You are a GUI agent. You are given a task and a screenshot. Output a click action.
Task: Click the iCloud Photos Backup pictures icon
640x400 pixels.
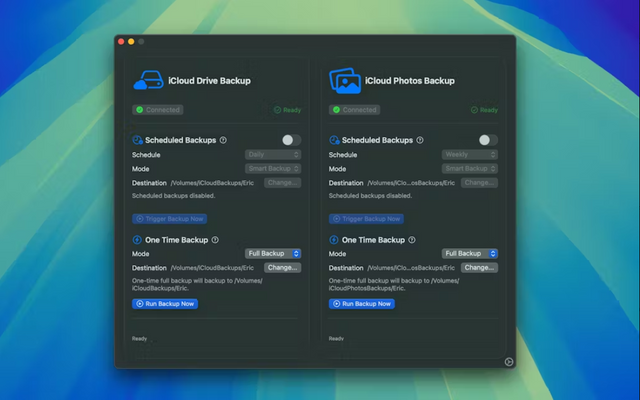click(345, 80)
